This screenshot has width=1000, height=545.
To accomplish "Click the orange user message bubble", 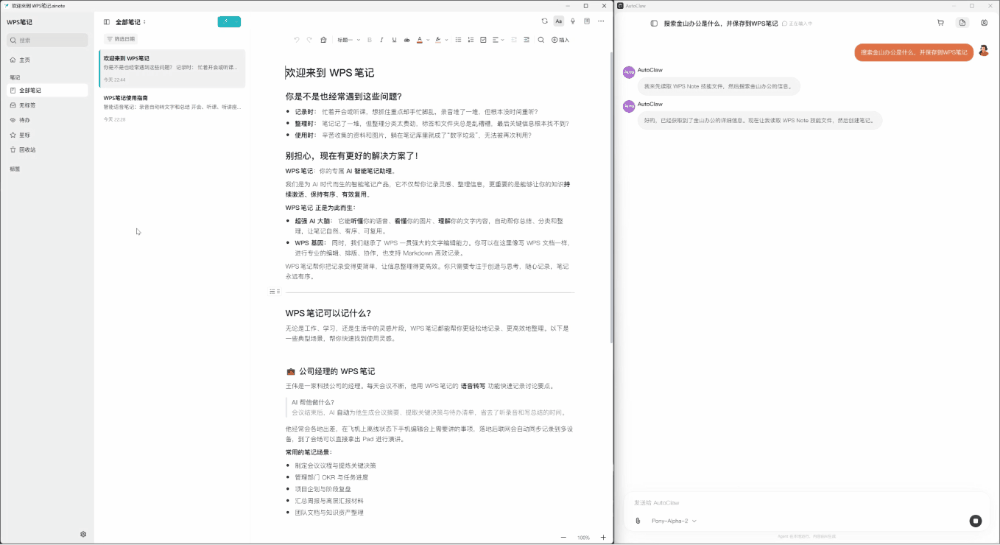I will (x=914, y=52).
